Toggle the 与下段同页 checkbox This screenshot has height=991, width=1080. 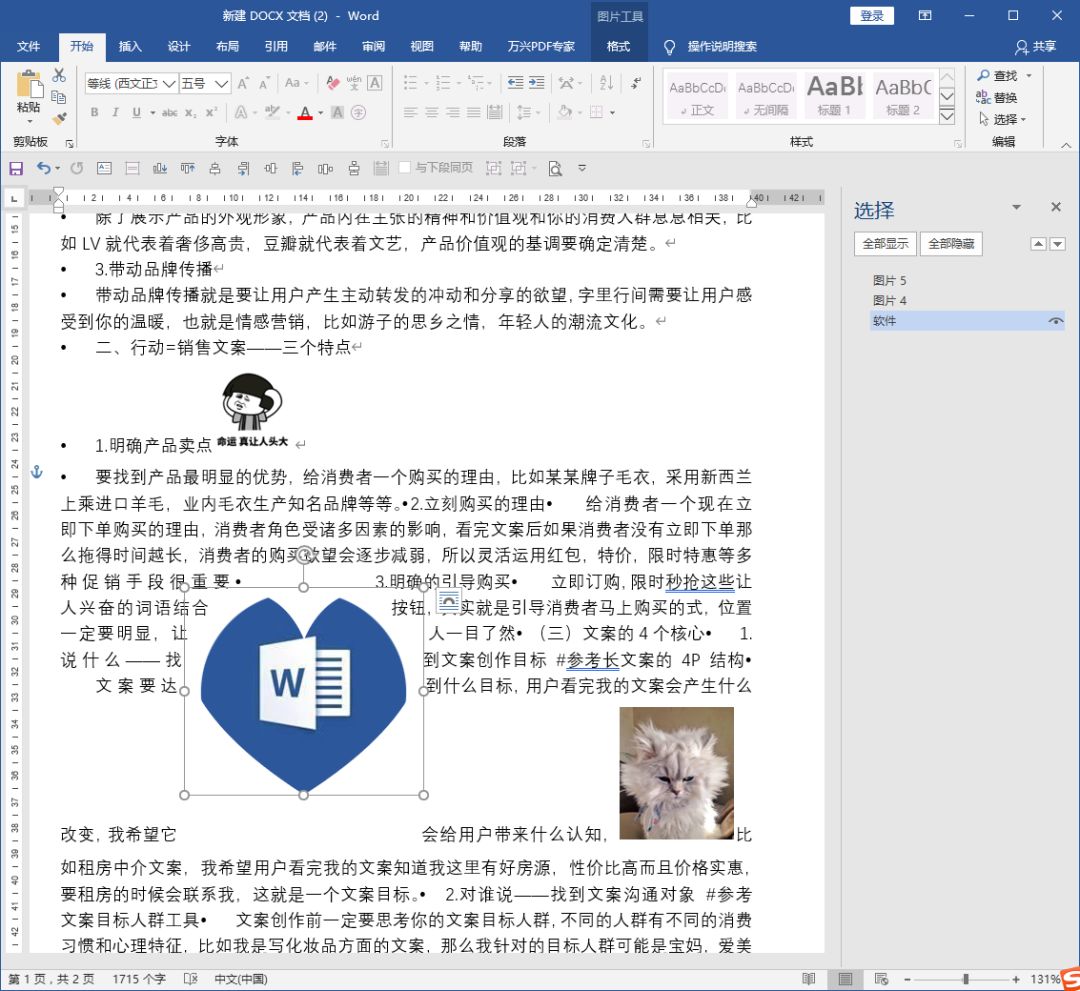pyautogui.click(x=405, y=167)
